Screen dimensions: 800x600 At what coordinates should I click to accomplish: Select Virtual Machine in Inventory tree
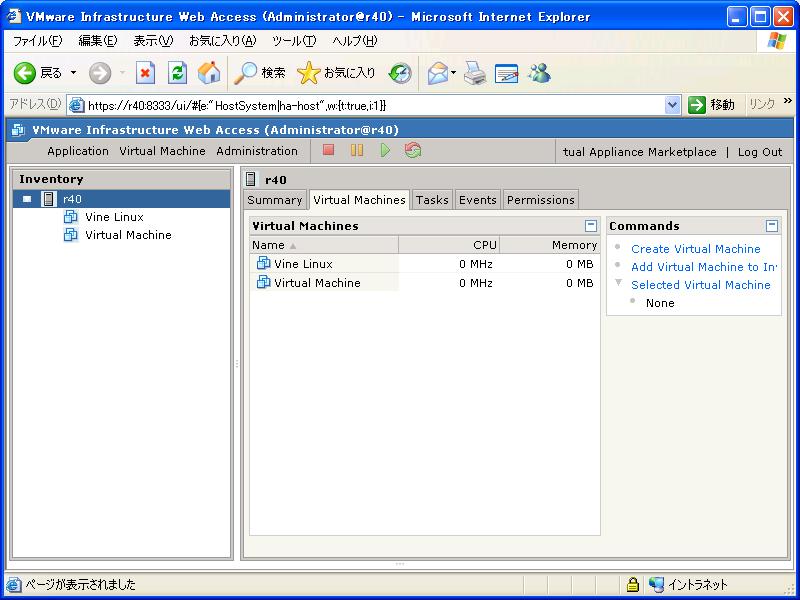click(x=128, y=235)
